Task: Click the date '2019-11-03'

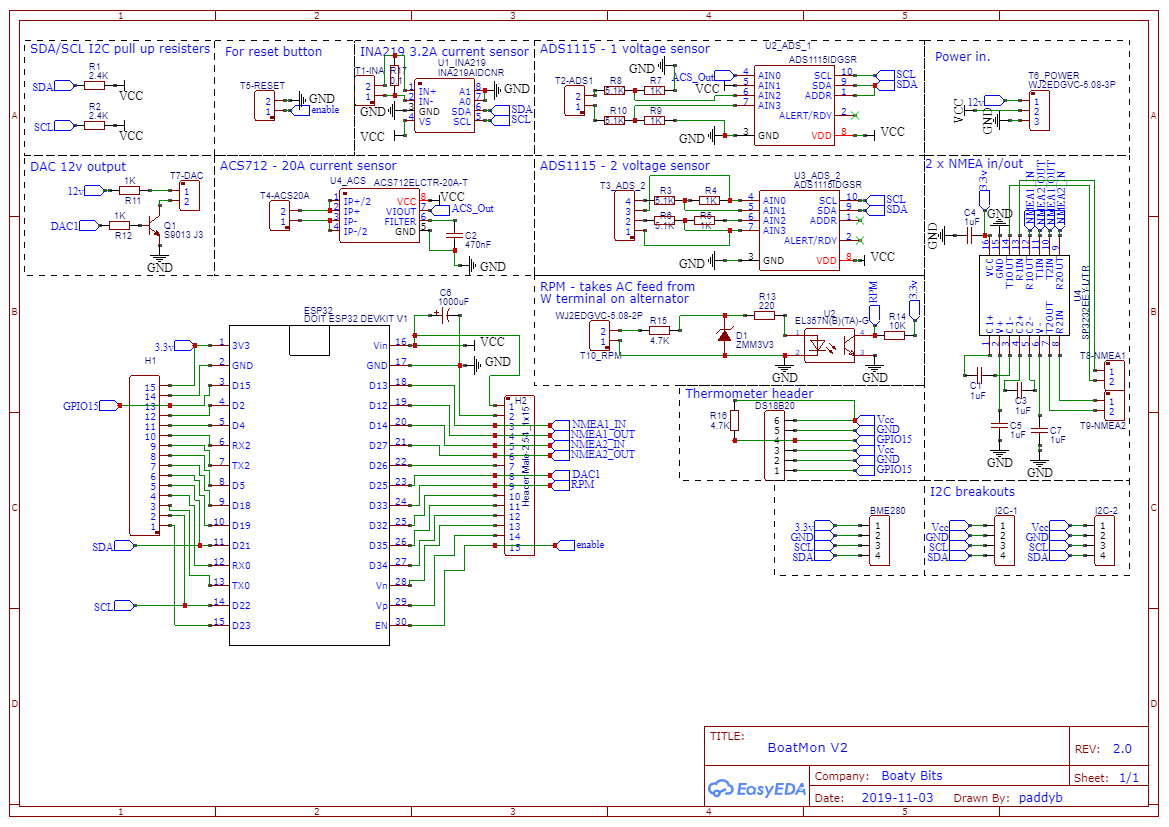Action: [x=897, y=797]
